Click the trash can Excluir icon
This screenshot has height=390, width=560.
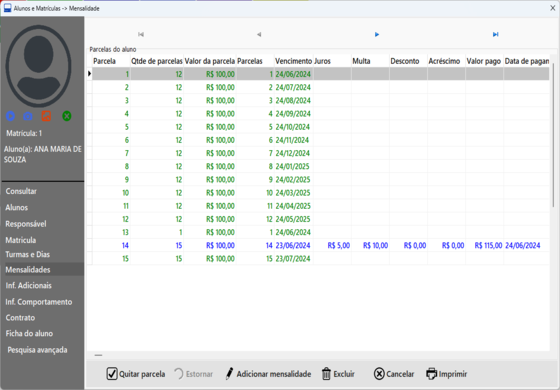pos(326,374)
